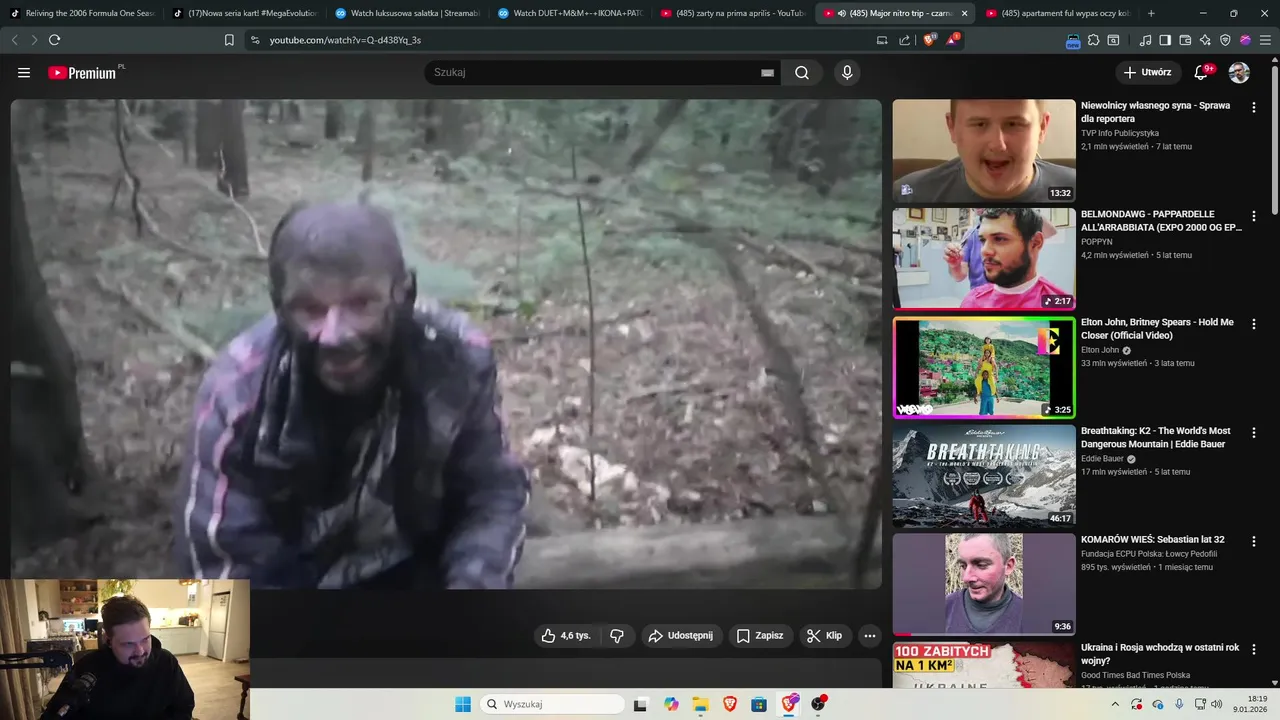Viewport: 1280px width, 720px height.
Task: Close the Major nitro trip tab
Action: tap(964, 13)
